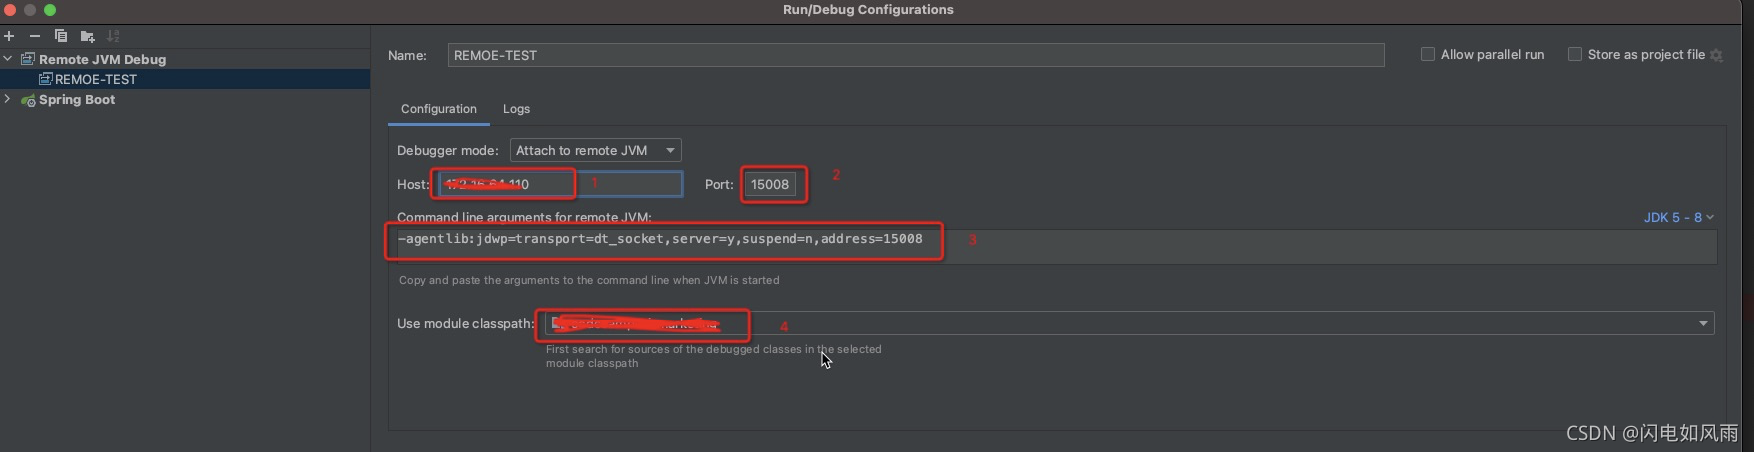Open the JDK 5 - 8 version dropdown
The image size is (1754, 452).
(x=1679, y=217)
